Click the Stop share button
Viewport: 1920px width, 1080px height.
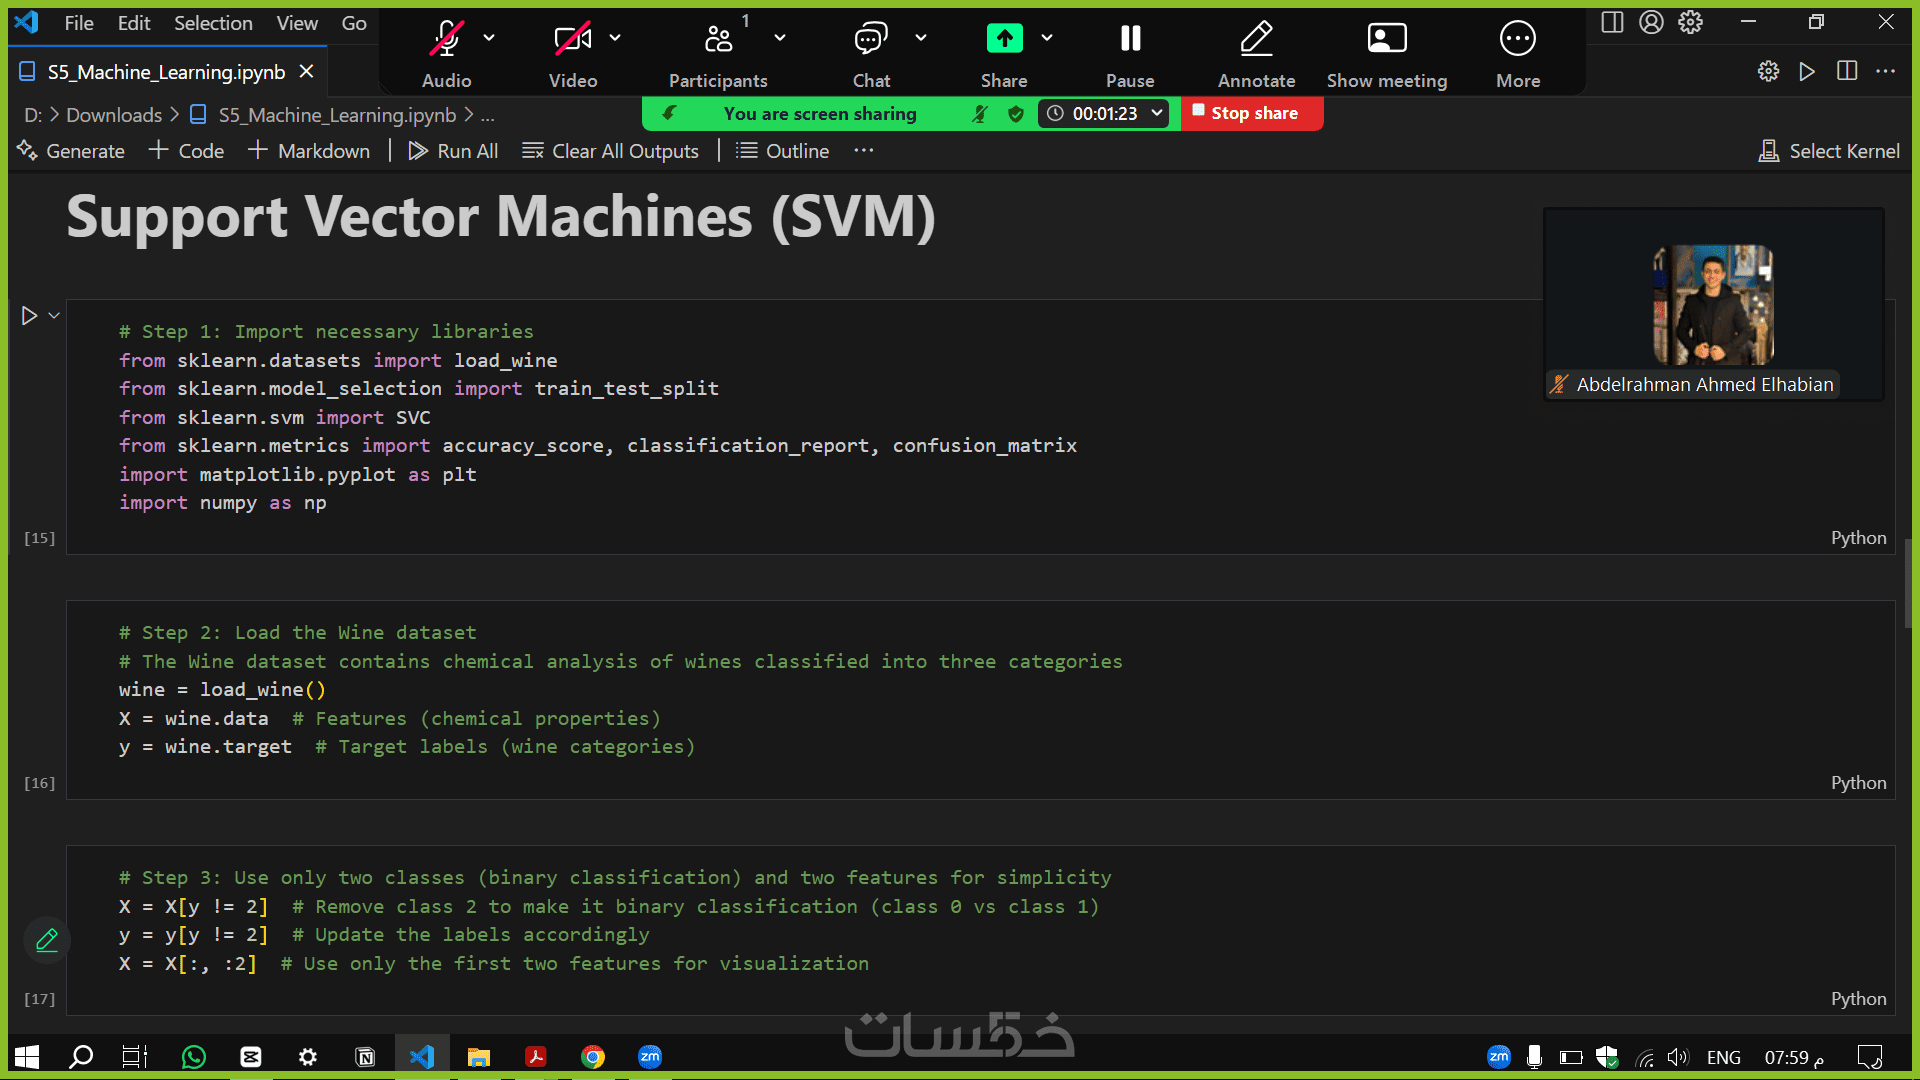1252,113
